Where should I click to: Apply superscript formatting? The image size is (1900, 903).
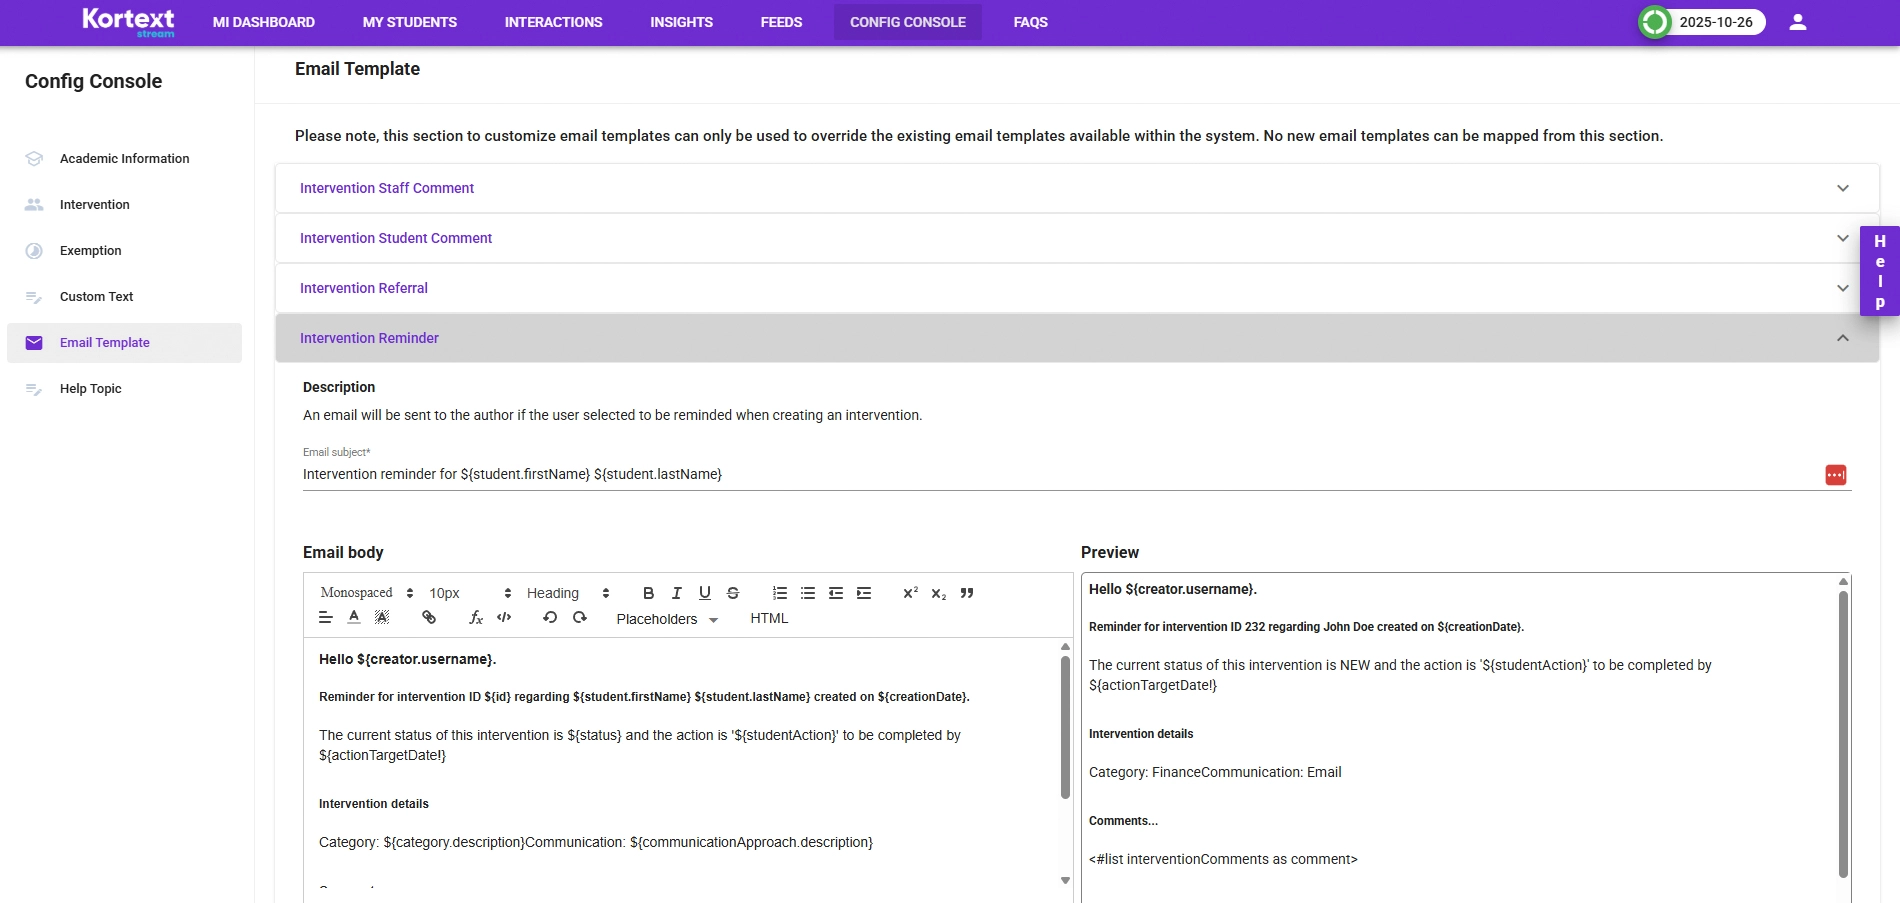pyautogui.click(x=909, y=593)
